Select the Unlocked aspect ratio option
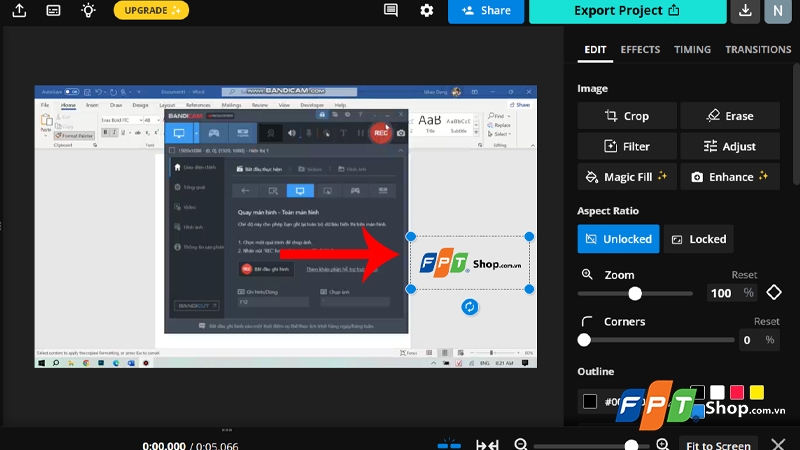The image size is (800, 450). point(618,239)
